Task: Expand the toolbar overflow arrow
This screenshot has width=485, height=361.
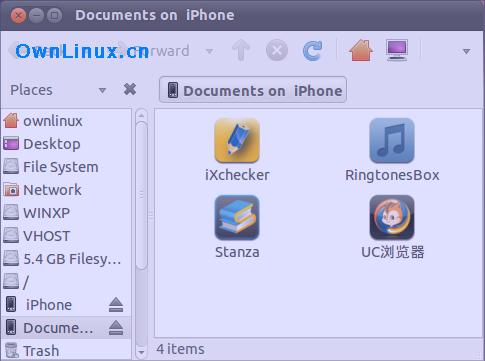Action: tap(466, 51)
